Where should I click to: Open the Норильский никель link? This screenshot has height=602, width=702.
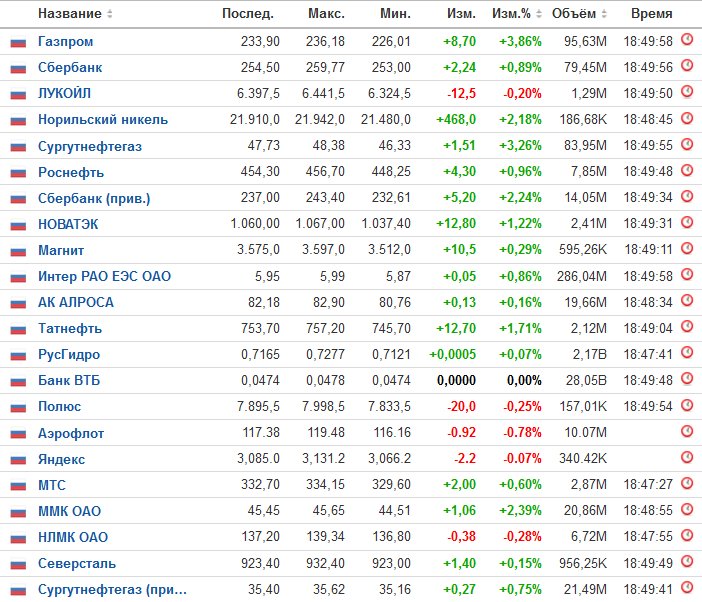point(103,120)
